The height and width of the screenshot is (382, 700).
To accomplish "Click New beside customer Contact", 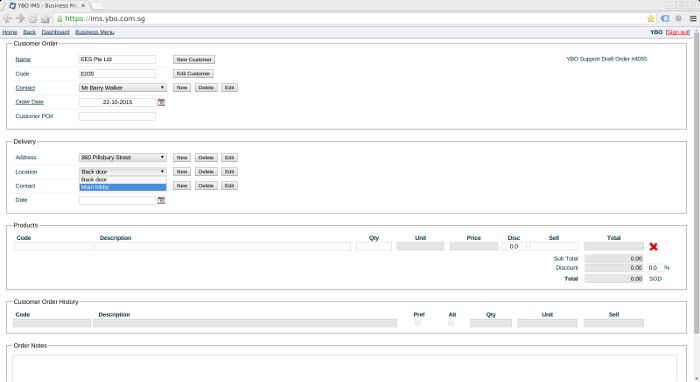I will (x=182, y=88).
